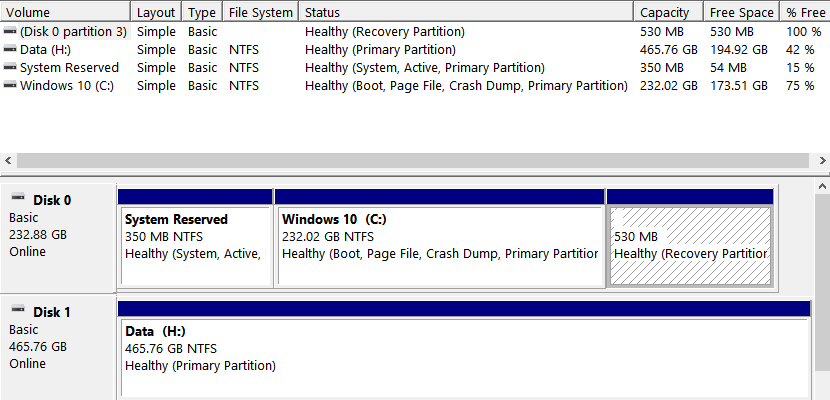Click the Disk 0 disk icon in lower pane
Viewport: 830px width, 400px height.
tap(19, 198)
